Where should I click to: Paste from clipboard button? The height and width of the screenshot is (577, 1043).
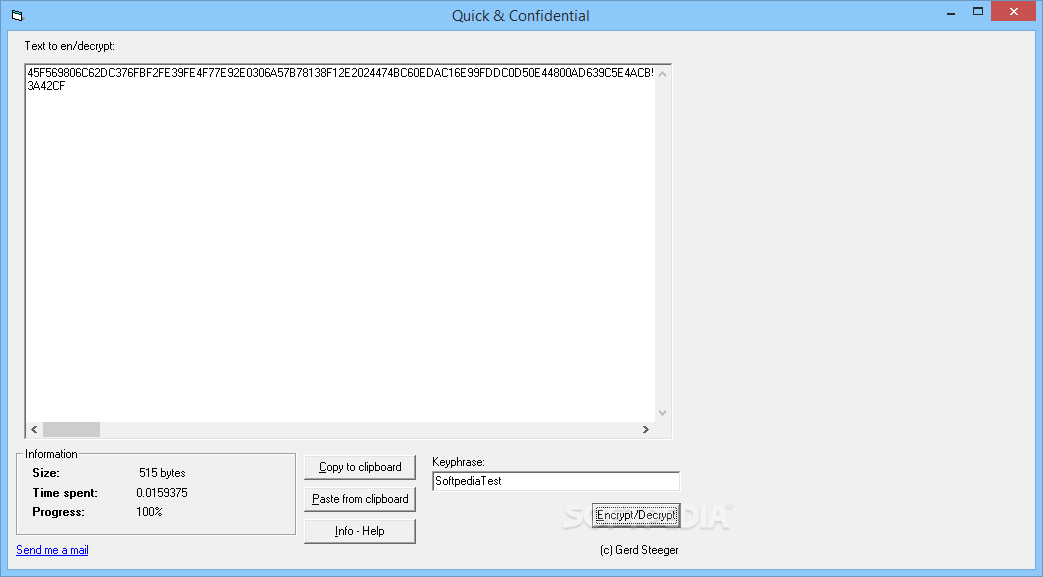(x=360, y=499)
